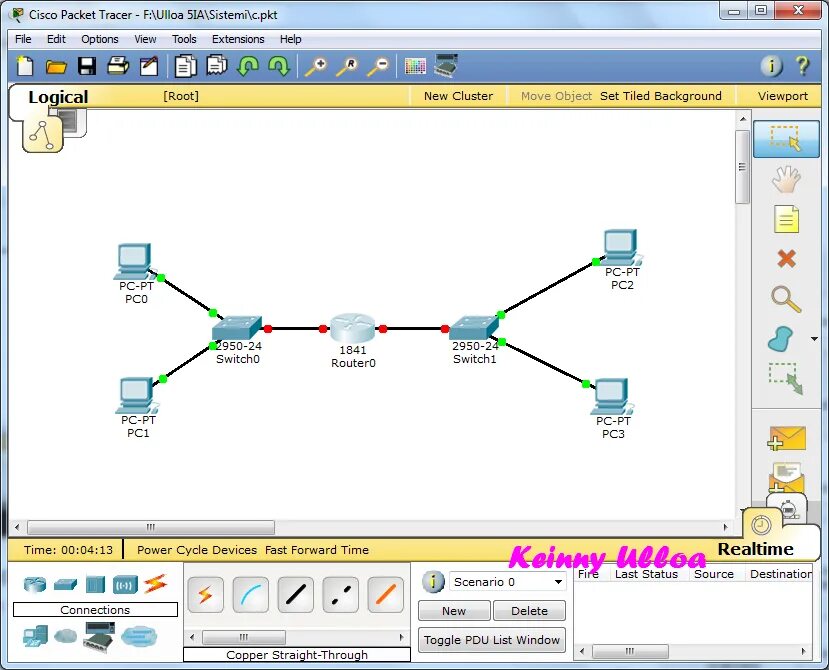The image size is (829, 670).
Task: Click the Zoom In magnifier icon
Action: pos(316,66)
